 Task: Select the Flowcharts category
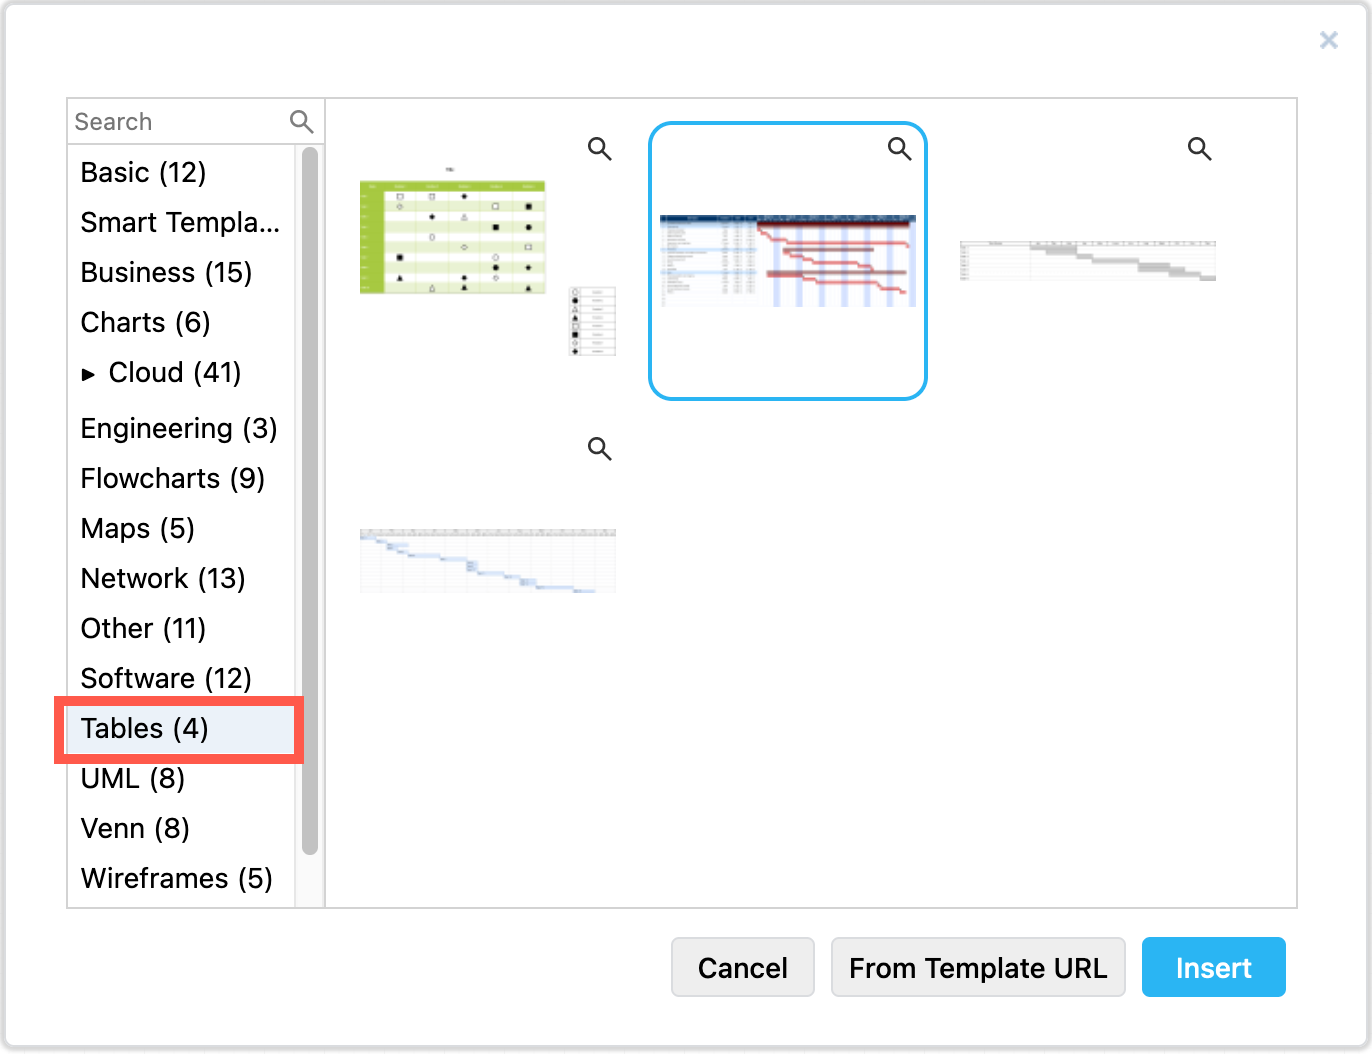pos(172,478)
